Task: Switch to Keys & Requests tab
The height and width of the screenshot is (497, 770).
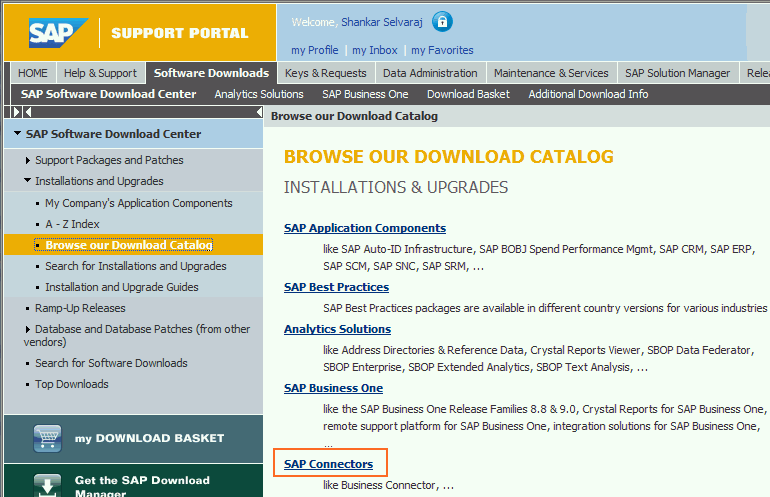Action: coord(326,73)
